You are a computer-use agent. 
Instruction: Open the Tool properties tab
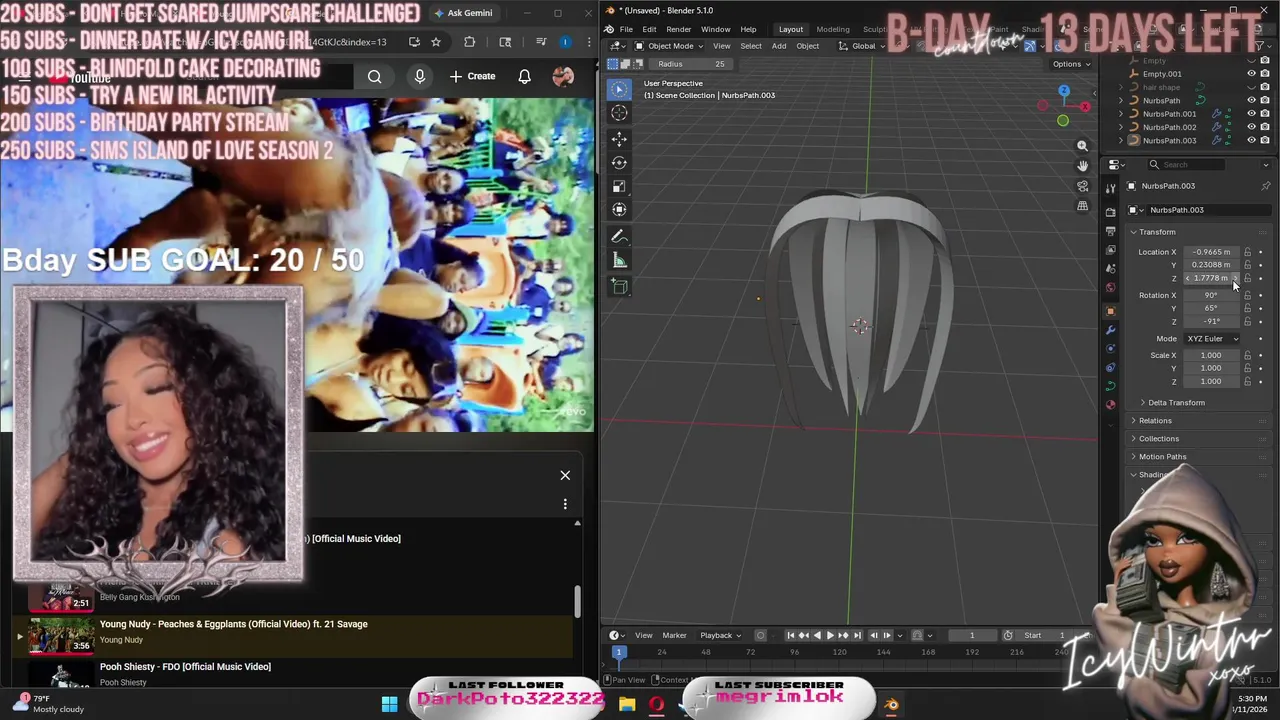pyautogui.click(x=1110, y=188)
